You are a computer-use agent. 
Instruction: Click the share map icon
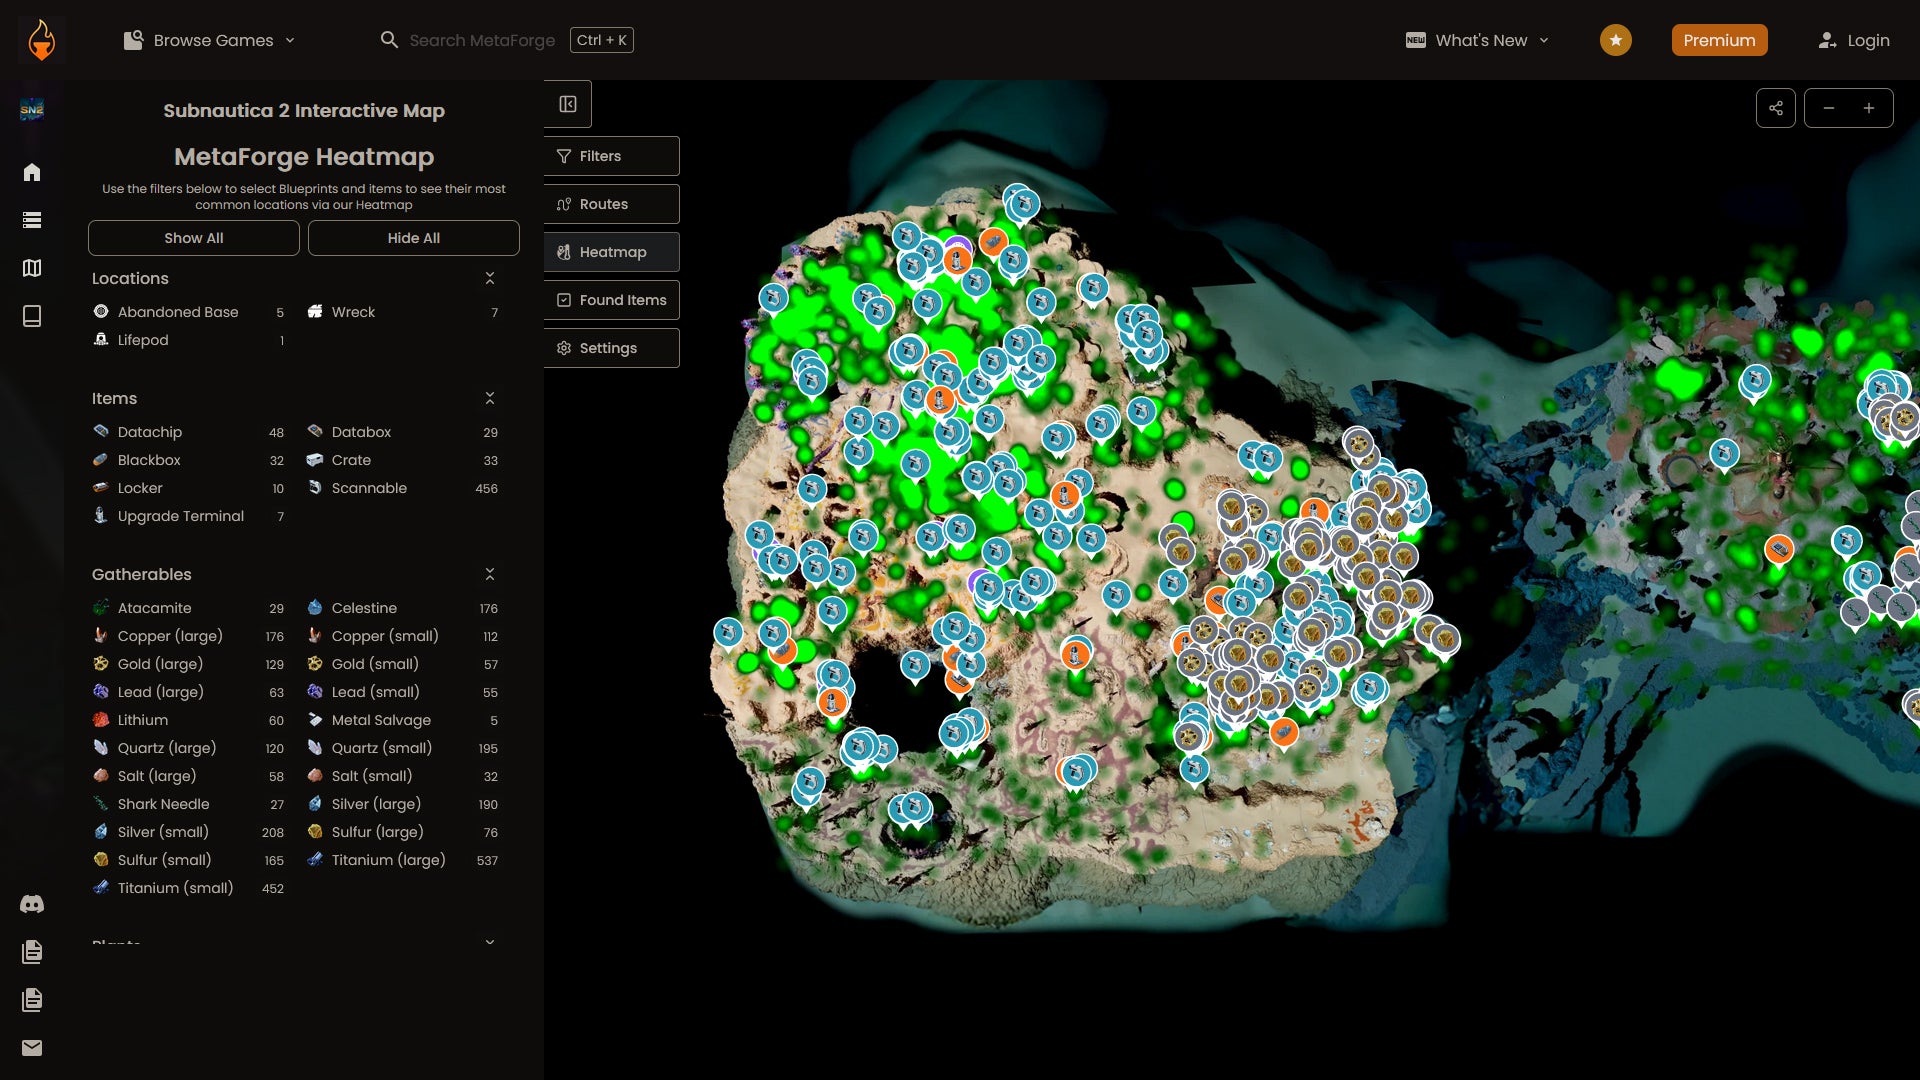click(x=1776, y=108)
